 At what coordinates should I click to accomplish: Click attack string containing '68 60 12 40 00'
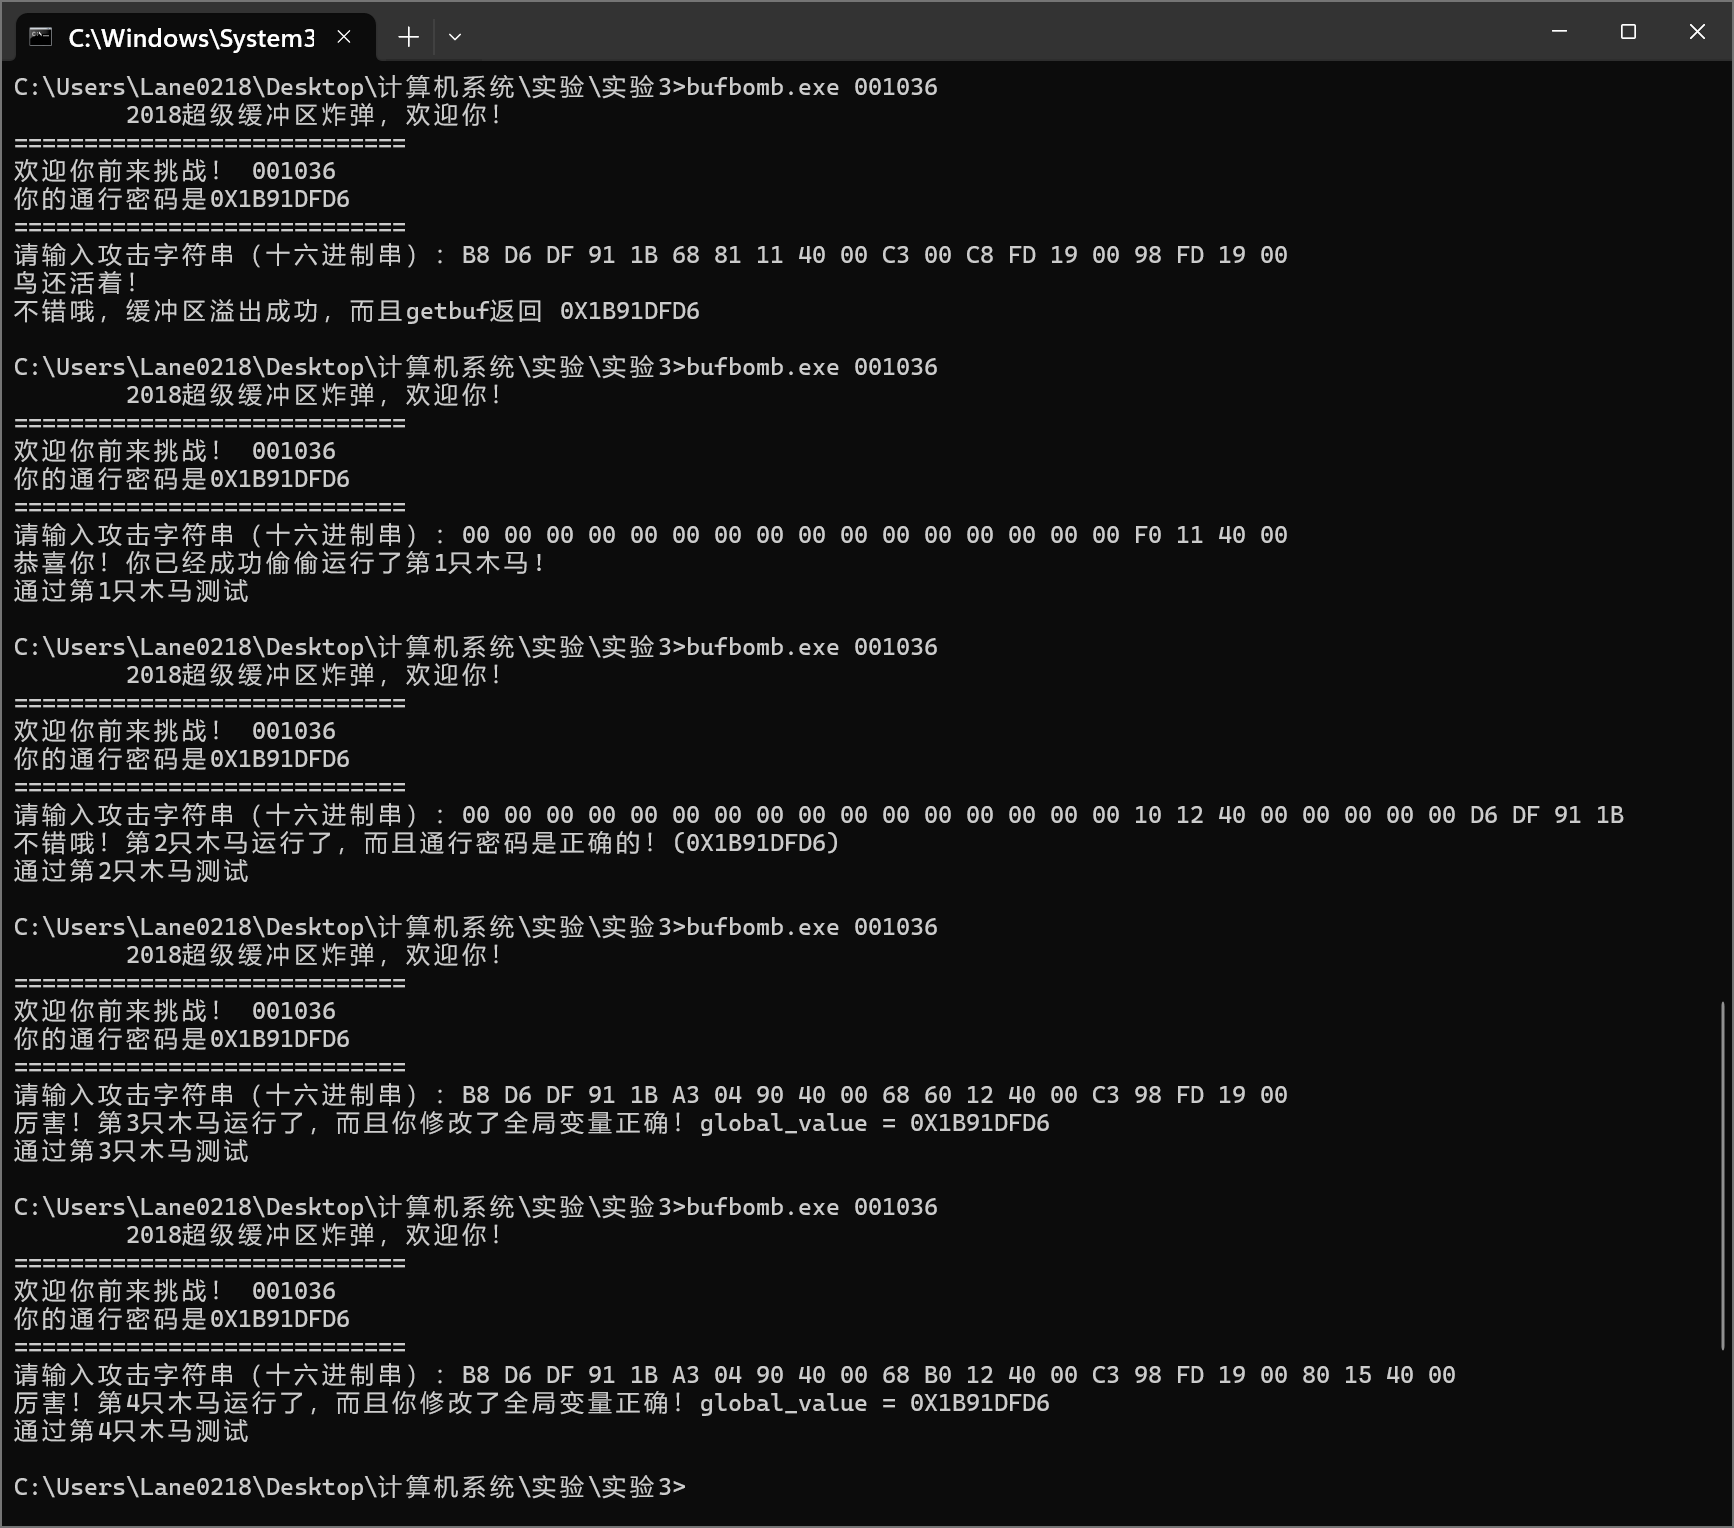[x=875, y=1095]
